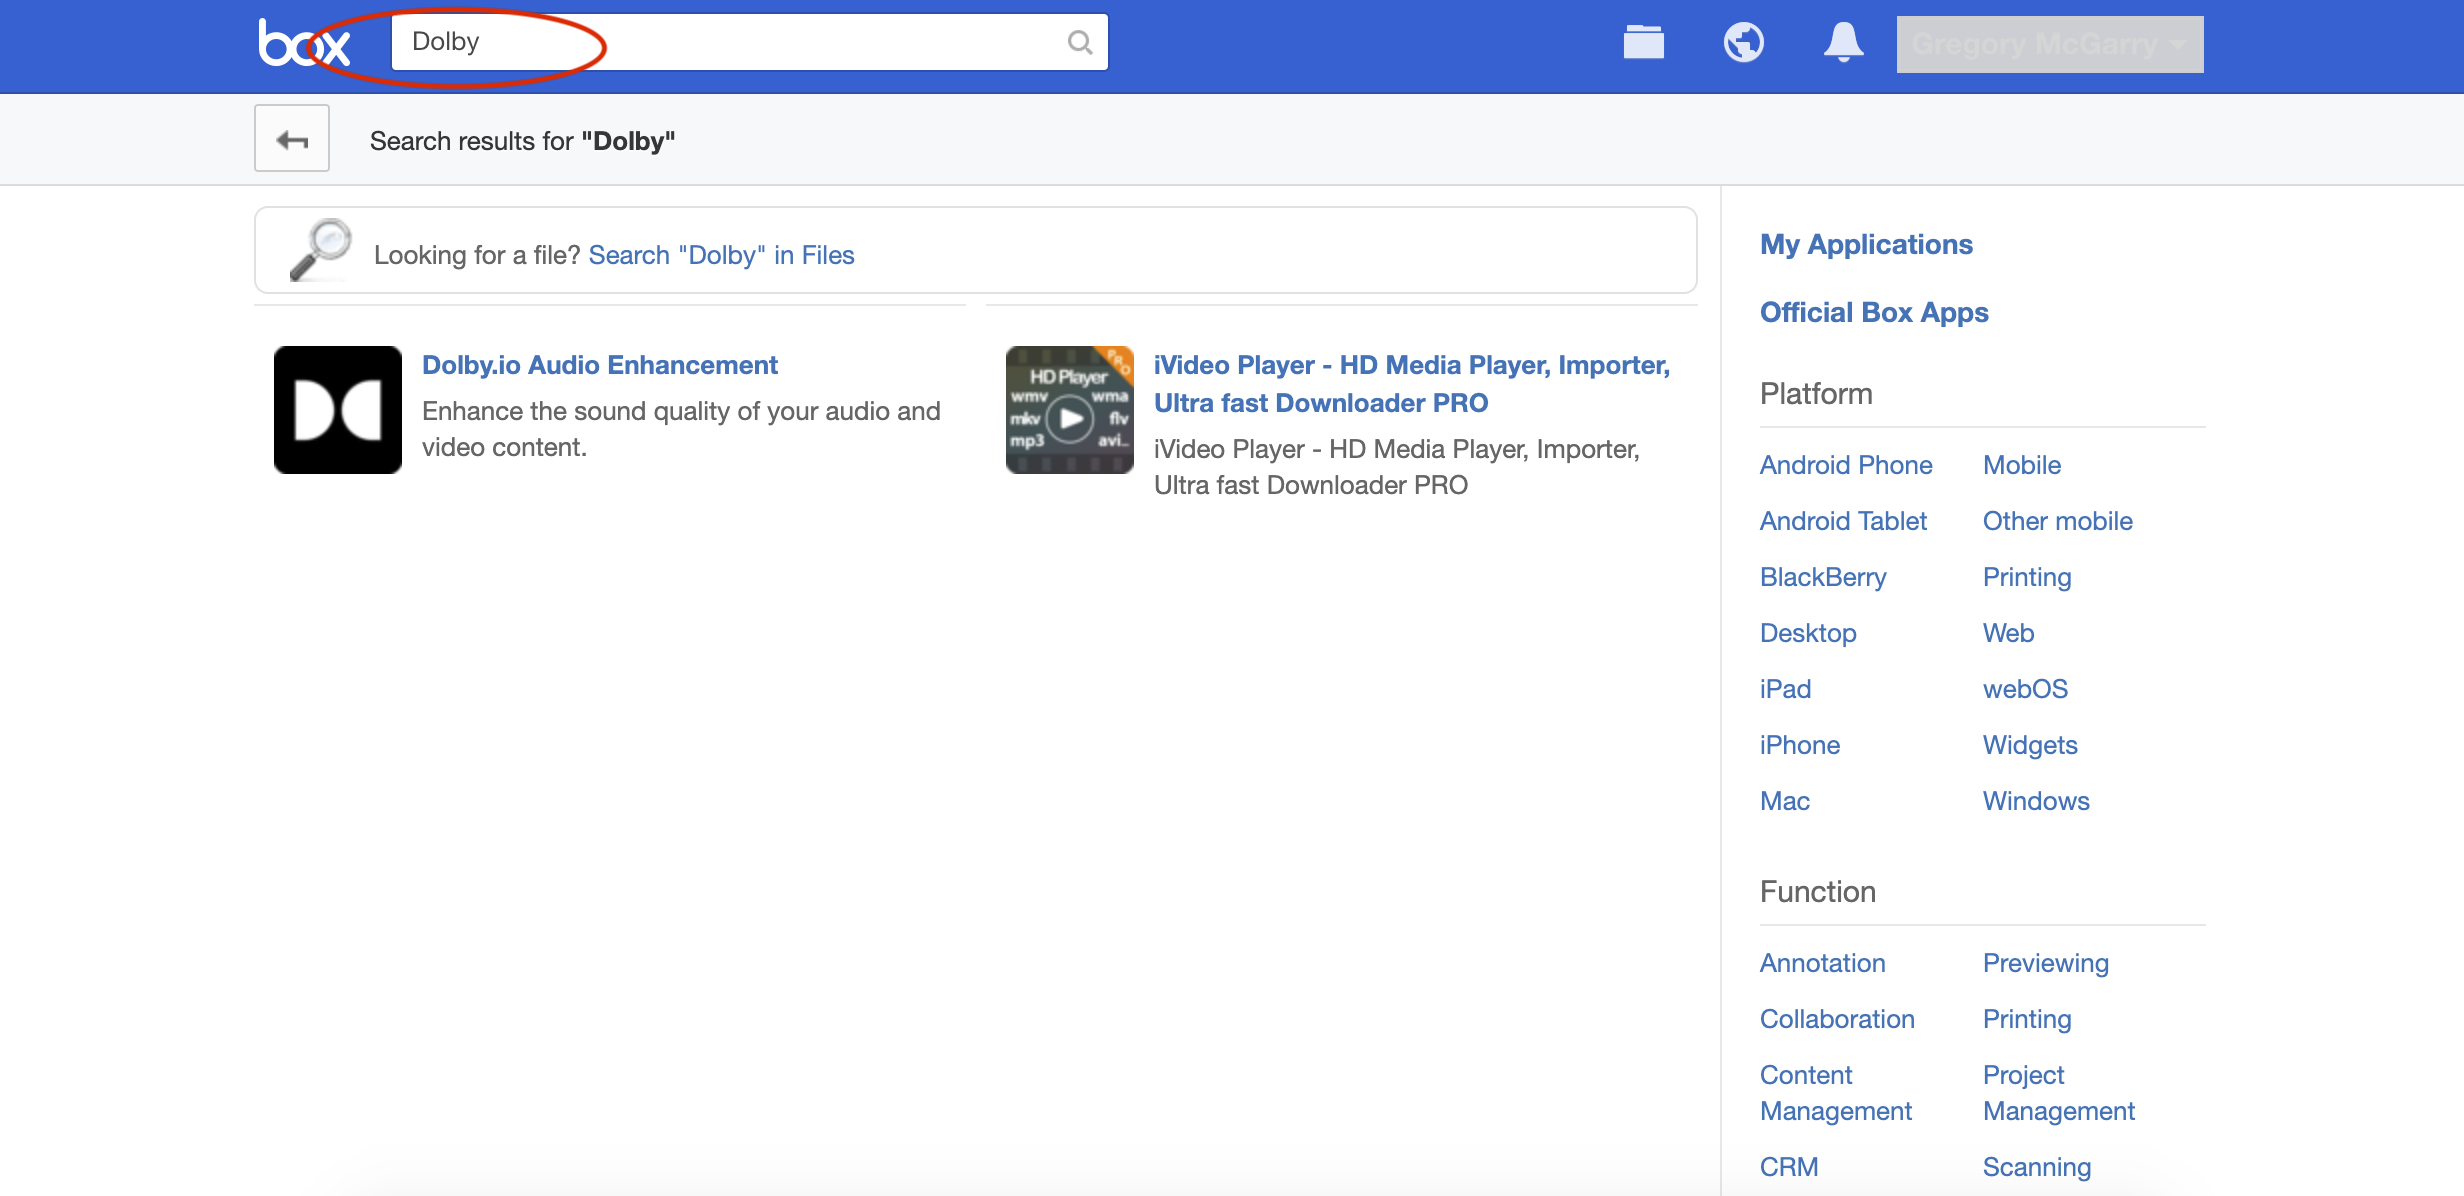This screenshot has height=1196, width=2464.
Task: Filter by BlackBerry platform
Action: (1823, 577)
